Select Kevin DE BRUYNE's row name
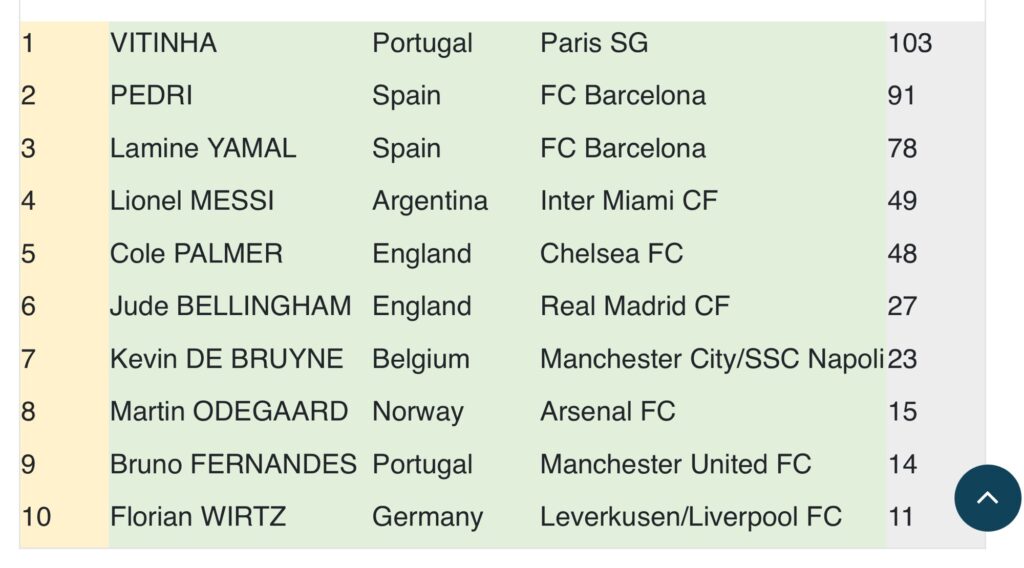The width and height of the screenshot is (1024, 568). click(226, 359)
